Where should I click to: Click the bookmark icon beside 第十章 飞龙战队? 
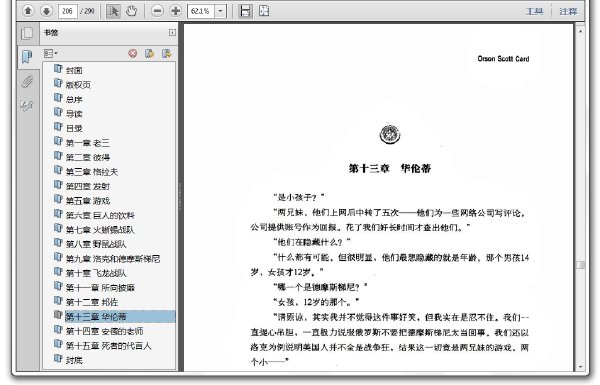[58, 271]
